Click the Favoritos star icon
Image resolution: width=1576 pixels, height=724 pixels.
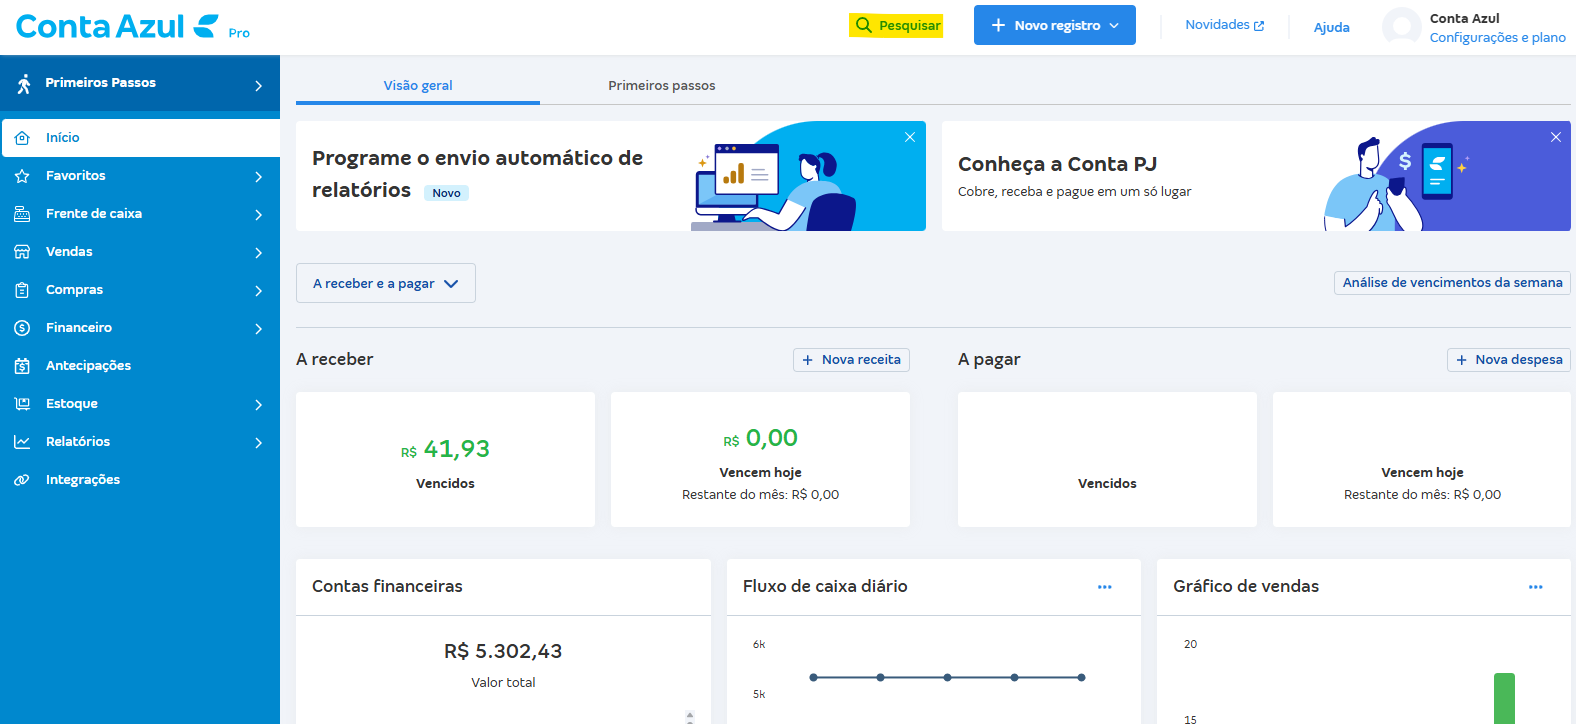point(22,176)
